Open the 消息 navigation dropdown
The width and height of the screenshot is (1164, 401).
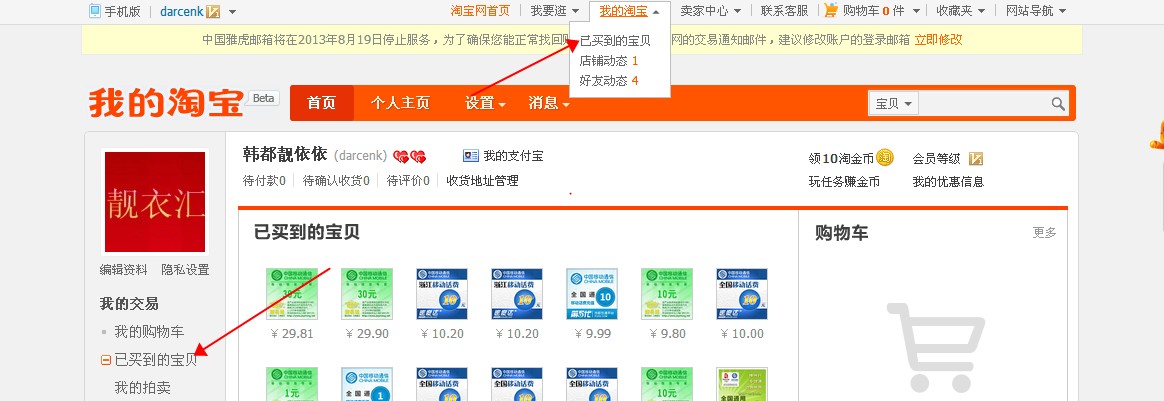[x=549, y=103]
